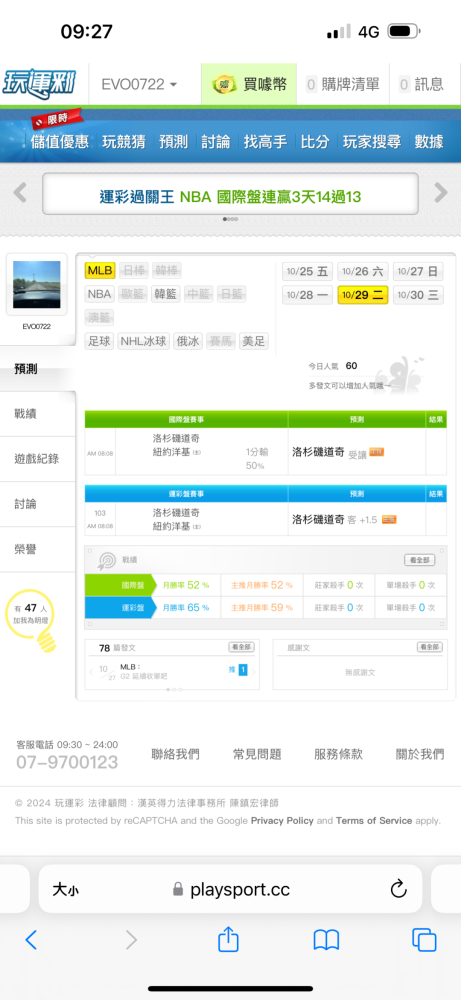Open 購牌清單 purchase list
The width and height of the screenshot is (461, 1000).
tap(342, 84)
